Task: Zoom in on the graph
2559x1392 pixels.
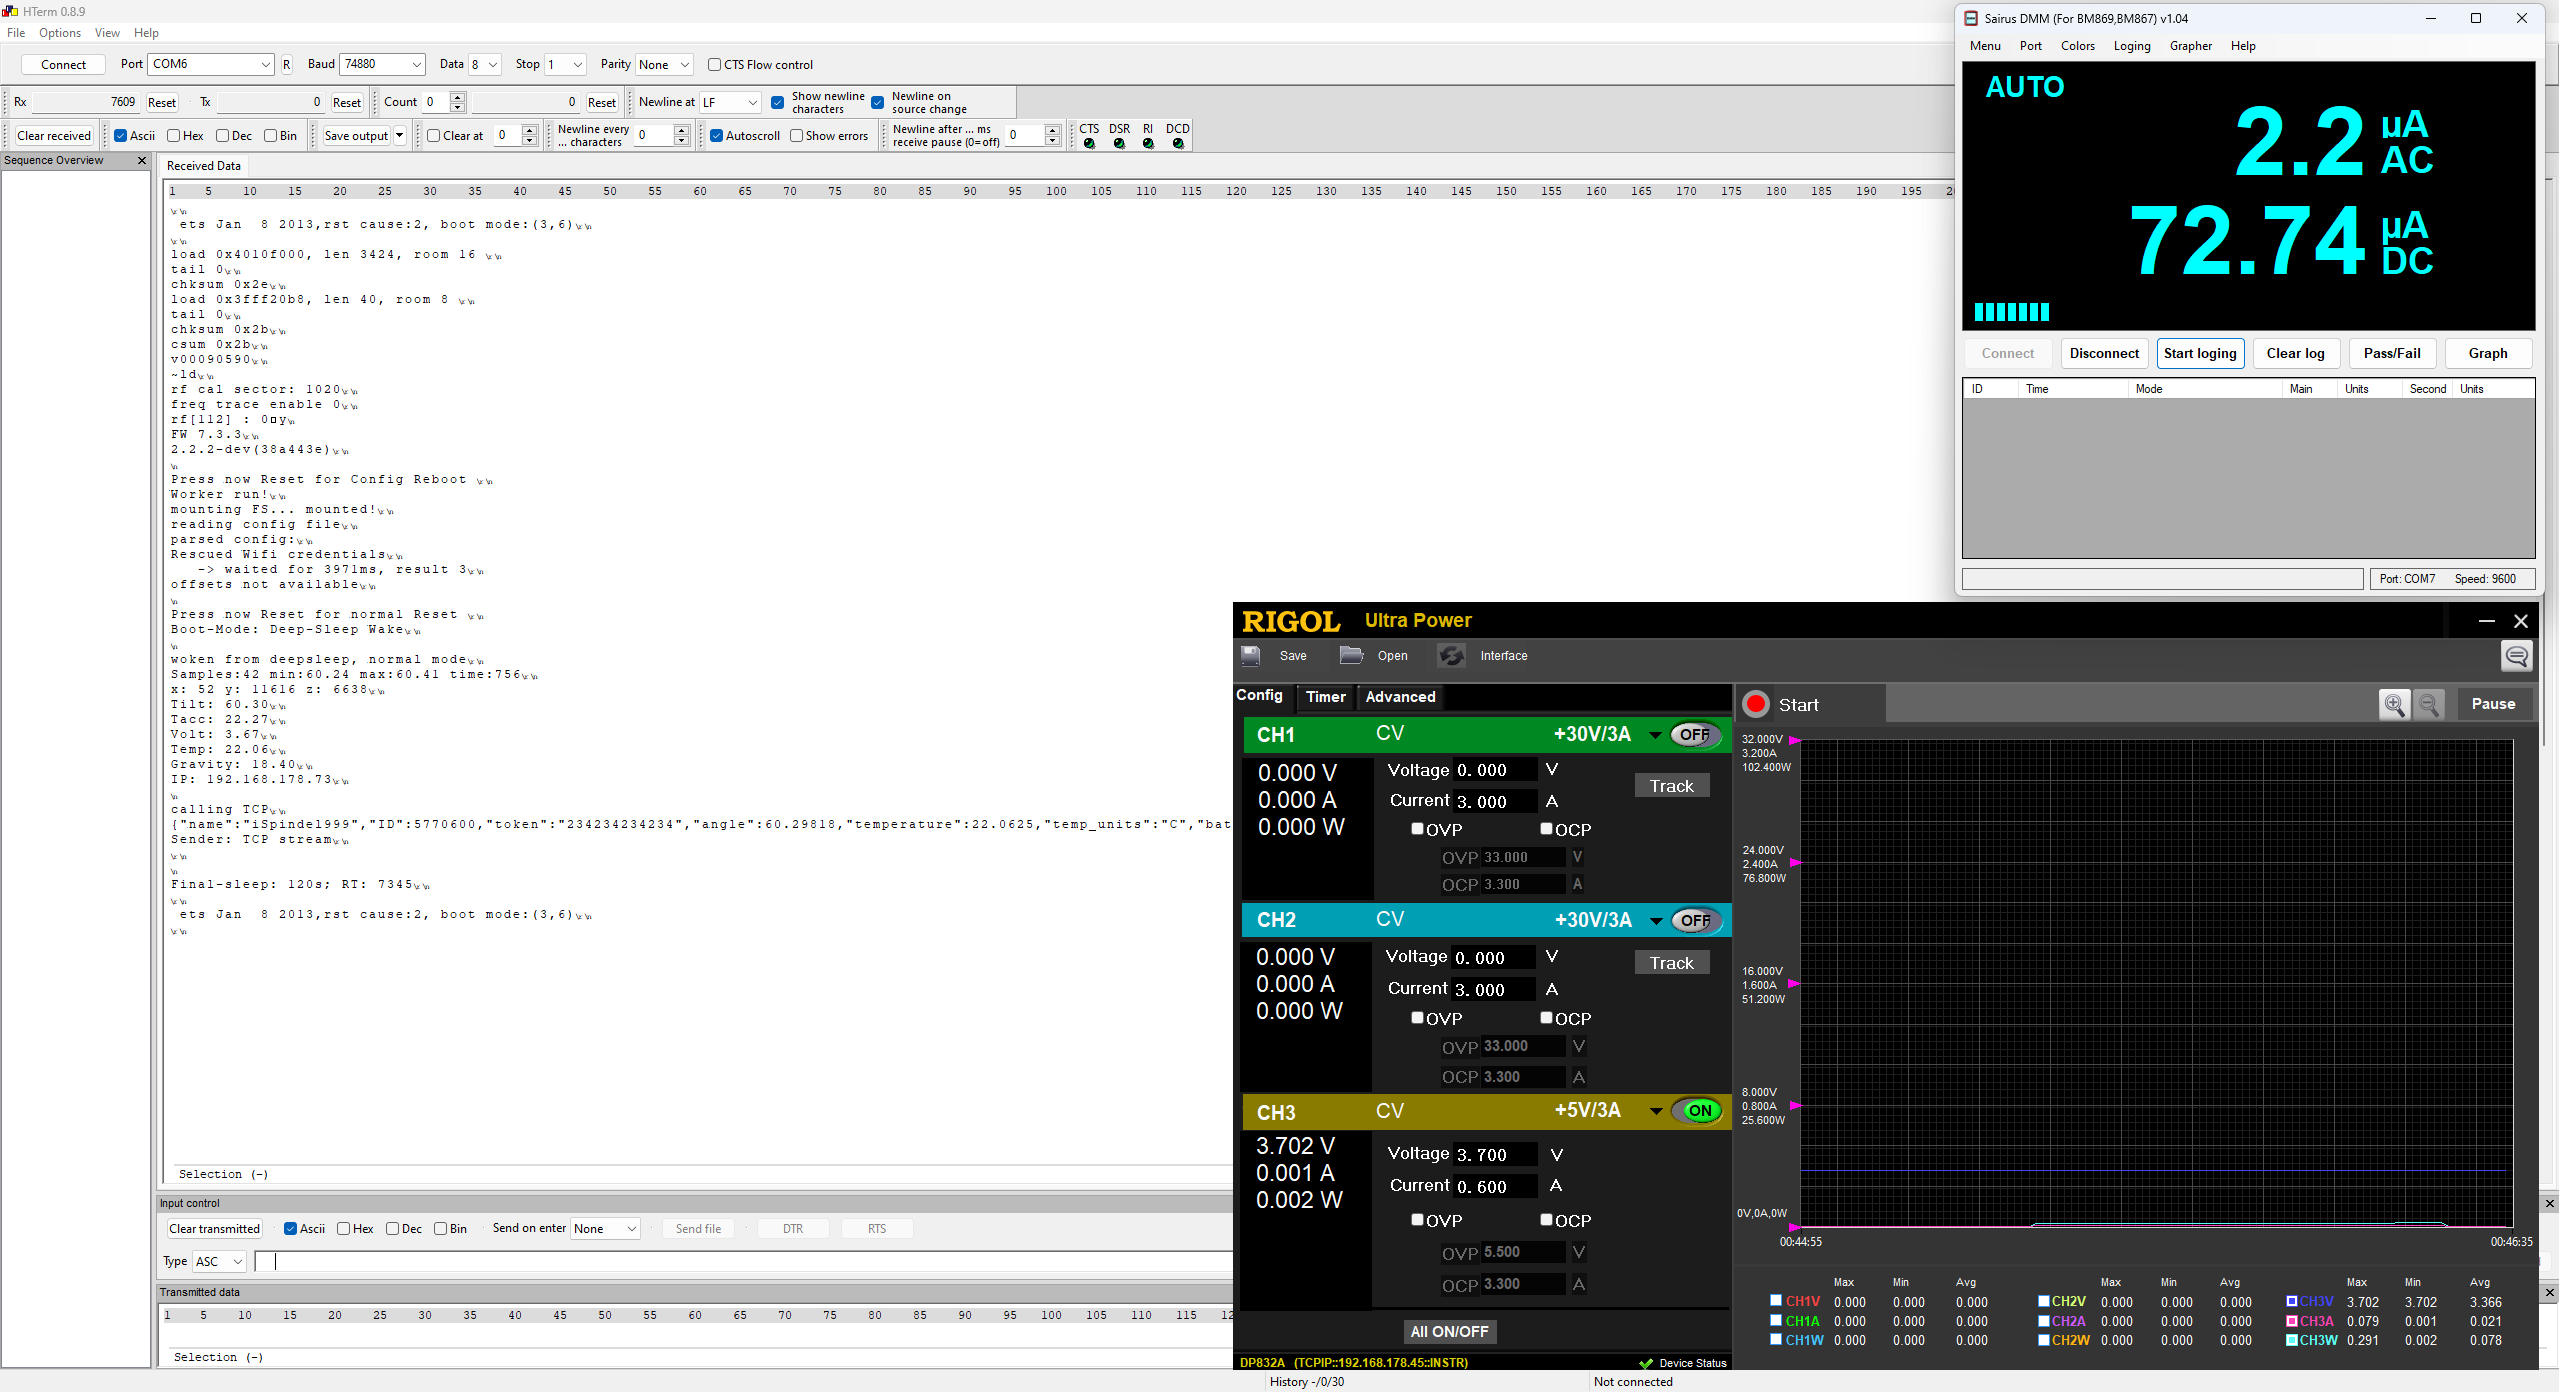Action: (2394, 705)
